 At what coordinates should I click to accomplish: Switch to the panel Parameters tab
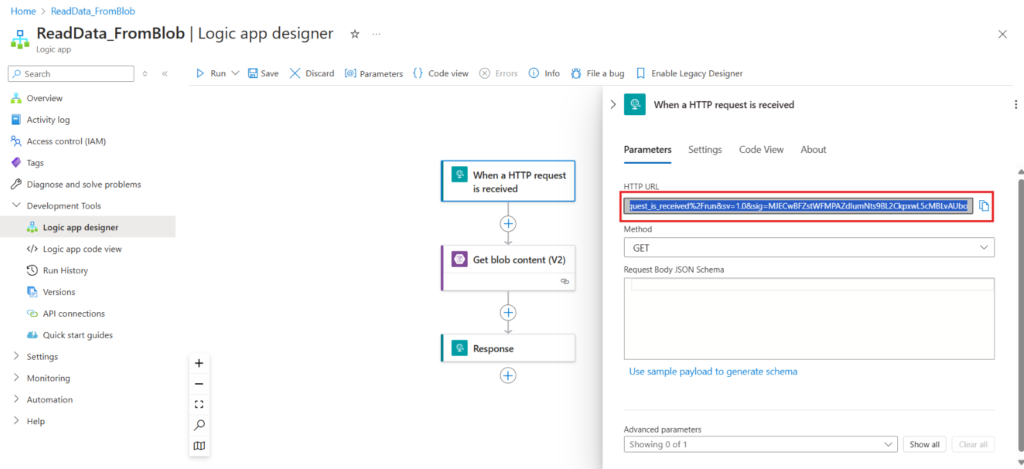pos(648,150)
